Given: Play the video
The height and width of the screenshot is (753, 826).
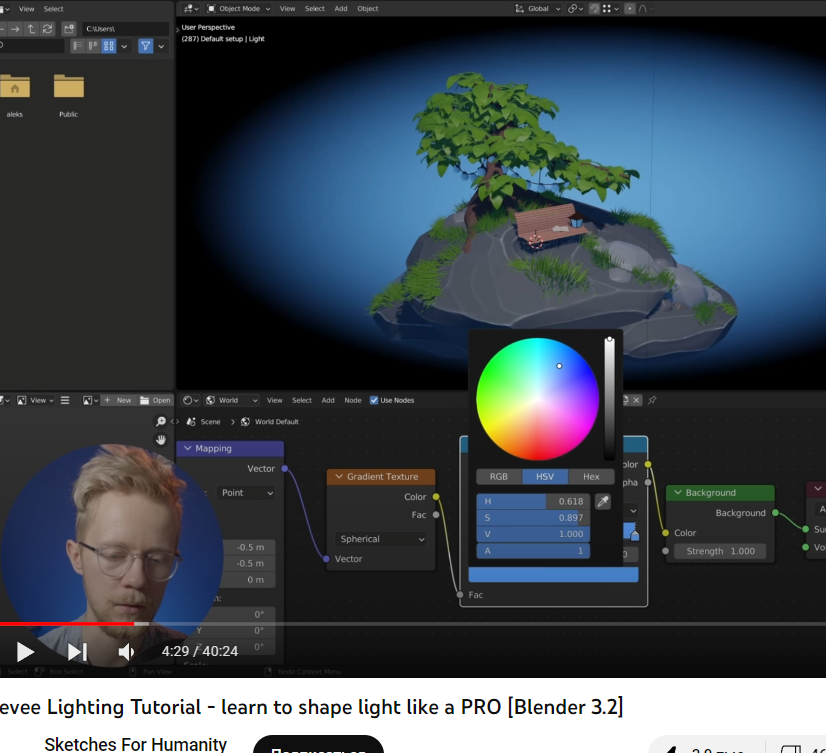Looking at the screenshot, I should (25, 652).
